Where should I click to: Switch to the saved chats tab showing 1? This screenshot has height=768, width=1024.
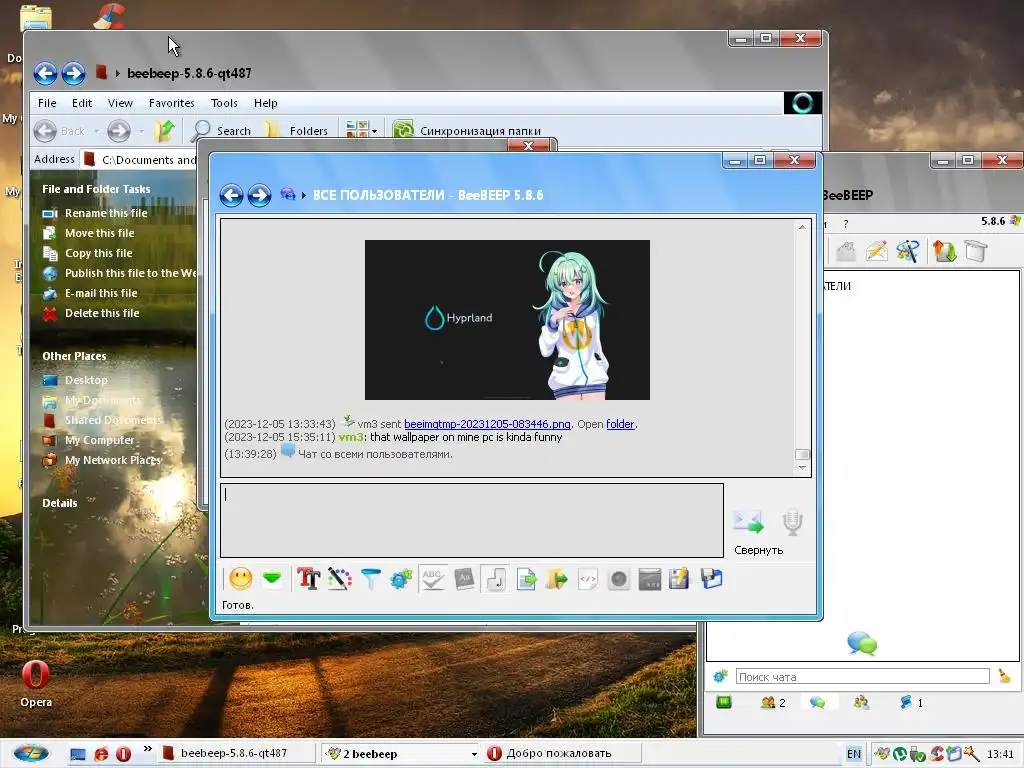coord(912,703)
